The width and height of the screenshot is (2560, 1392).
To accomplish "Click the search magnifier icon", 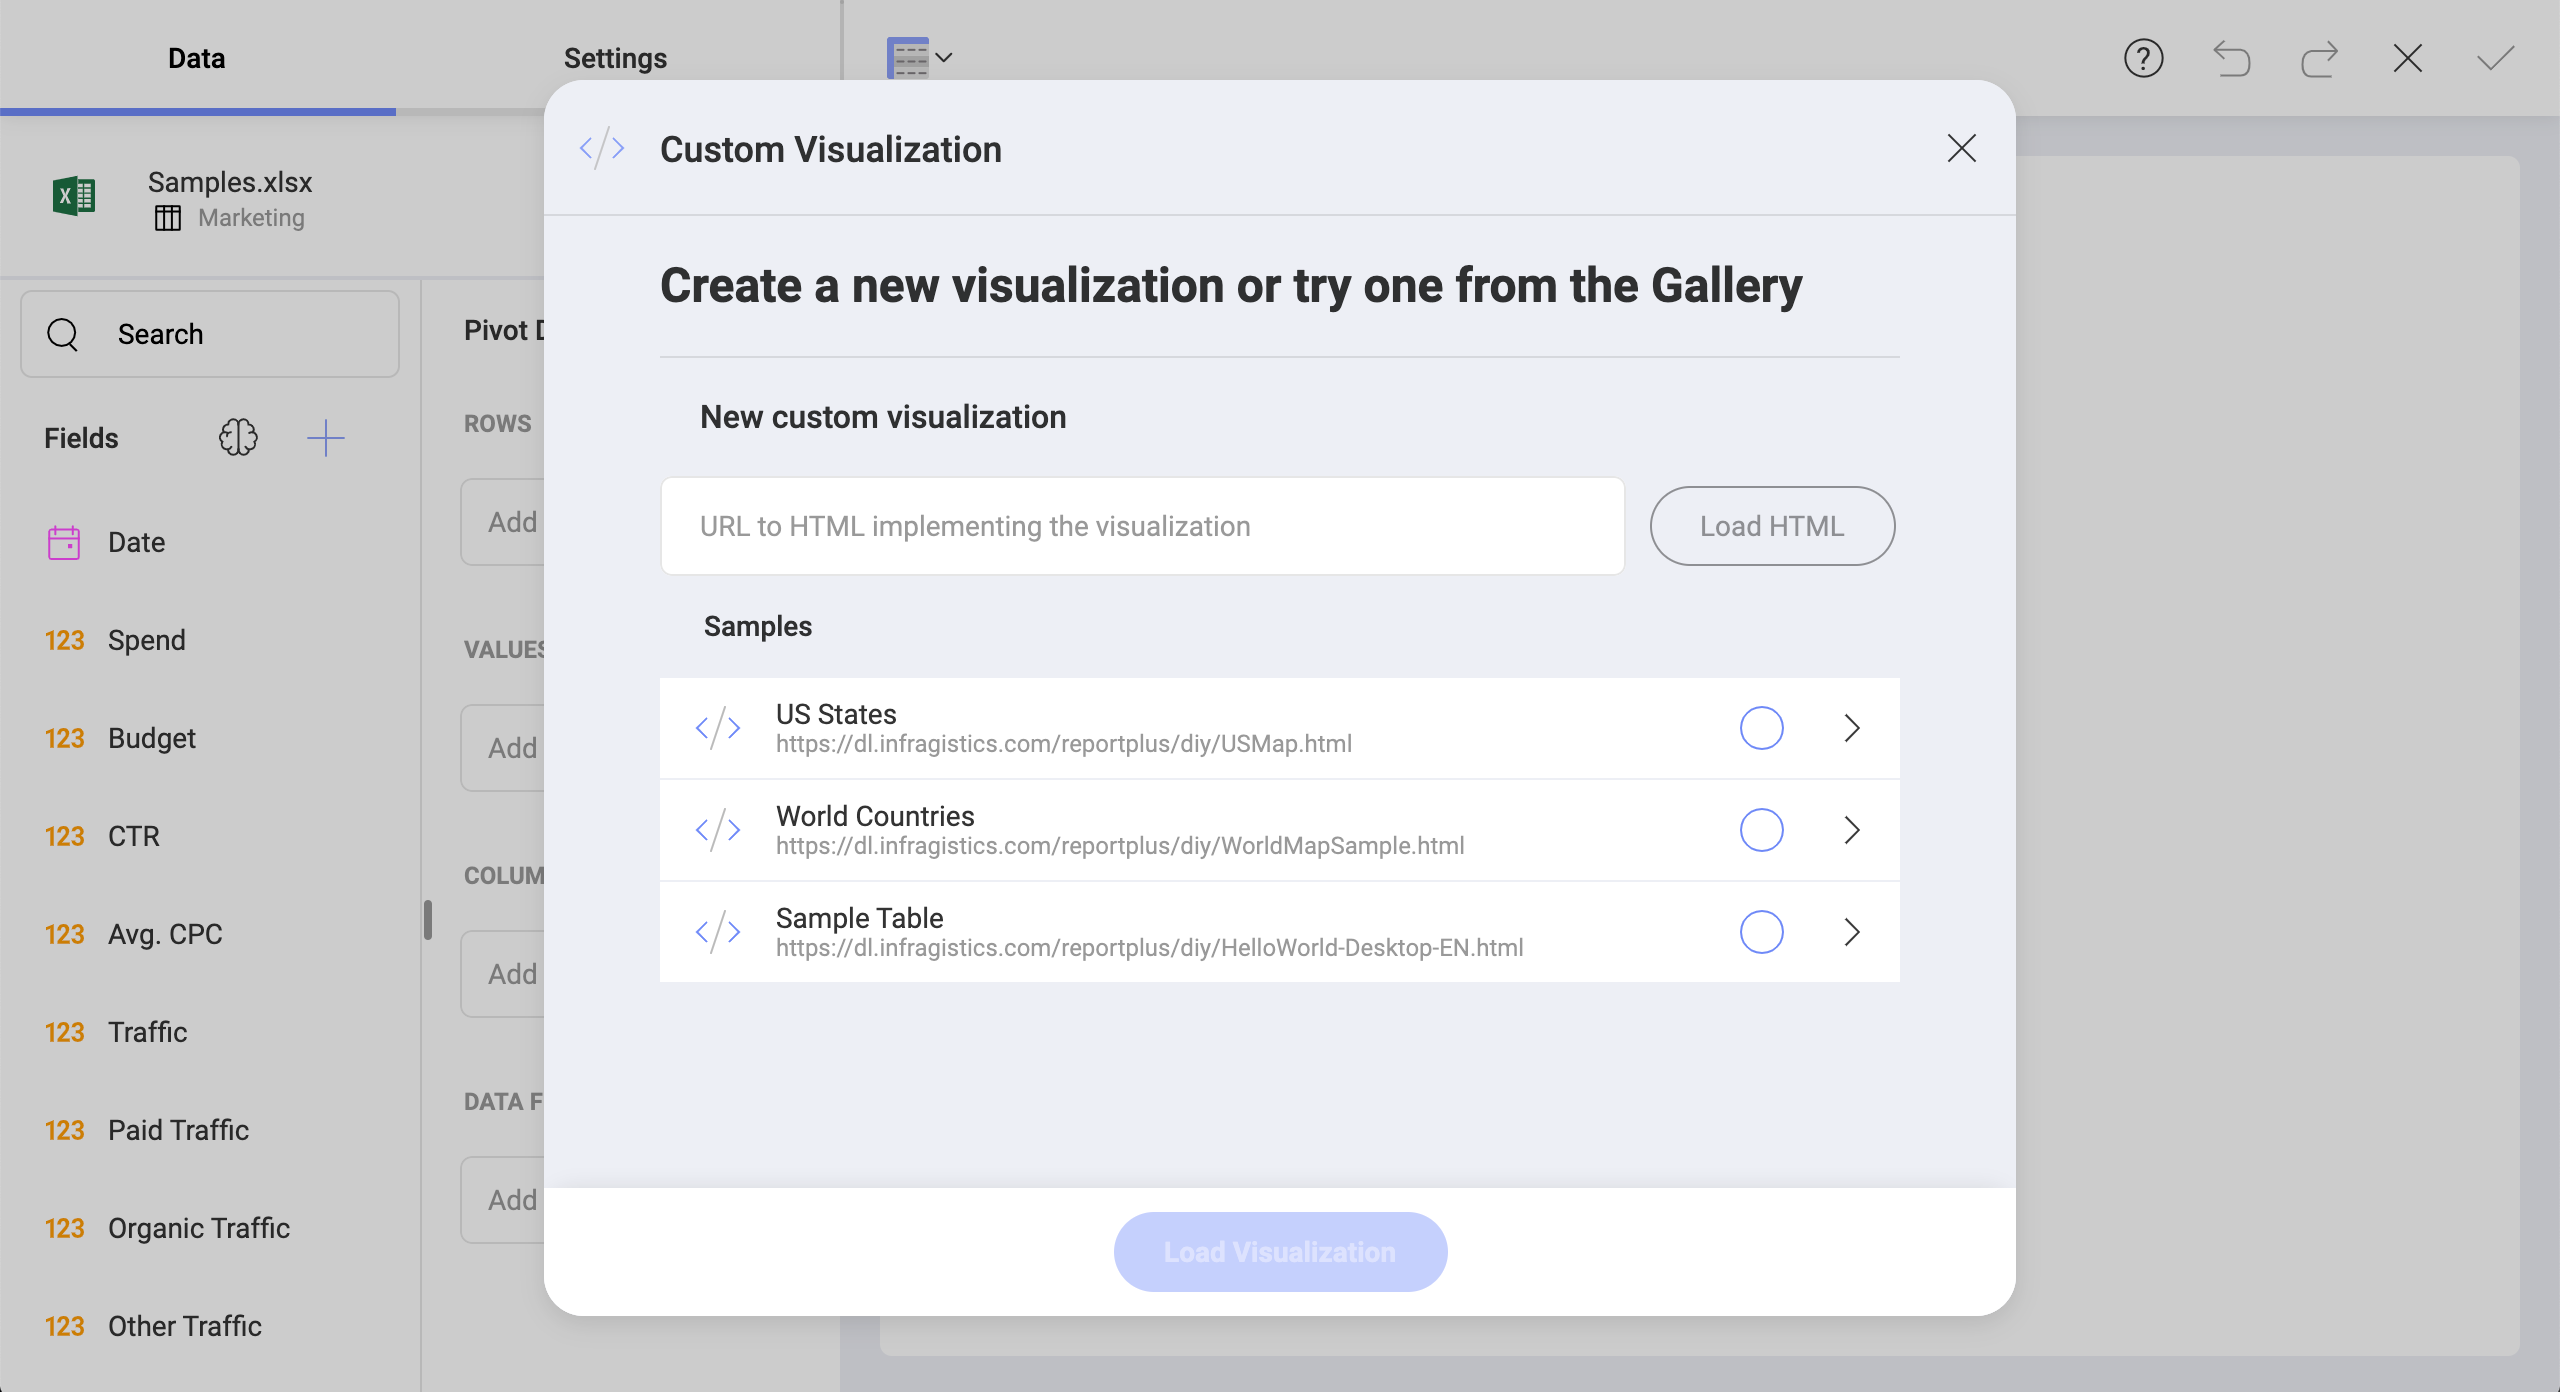I will (x=63, y=334).
